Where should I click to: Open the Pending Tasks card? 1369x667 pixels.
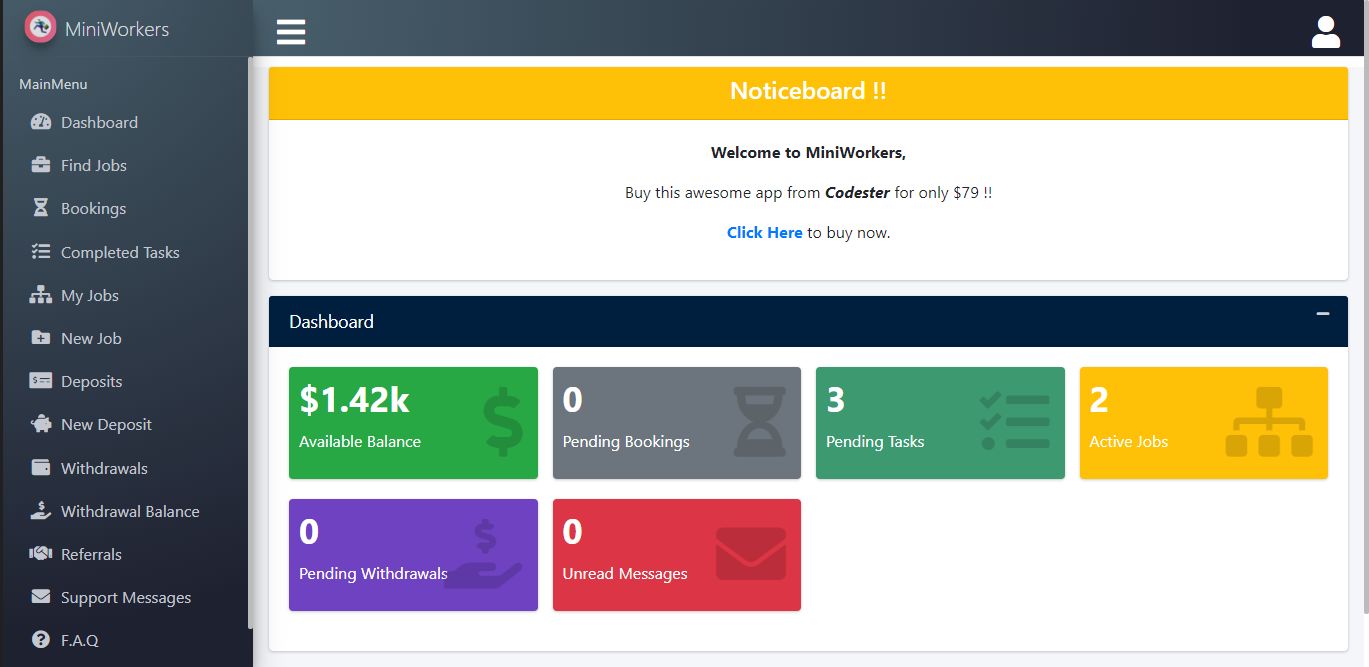940,423
